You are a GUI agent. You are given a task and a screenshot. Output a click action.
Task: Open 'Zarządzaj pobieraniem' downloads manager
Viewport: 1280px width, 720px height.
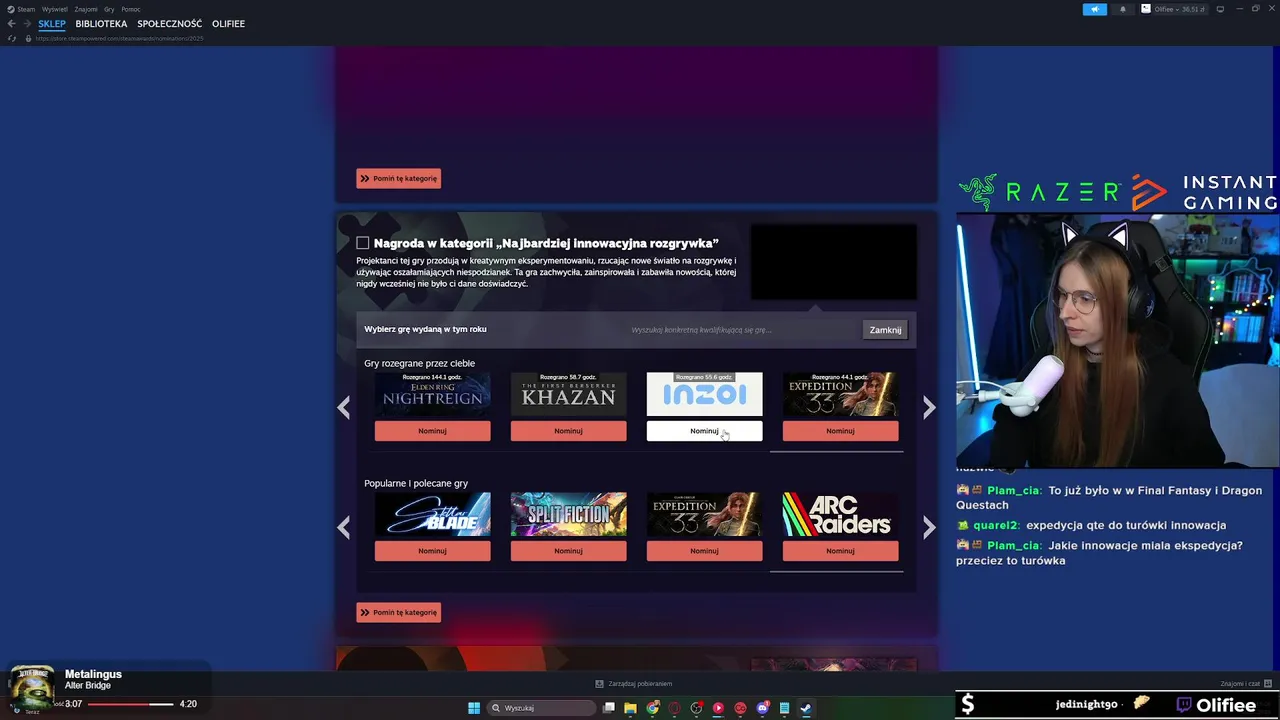(x=634, y=684)
